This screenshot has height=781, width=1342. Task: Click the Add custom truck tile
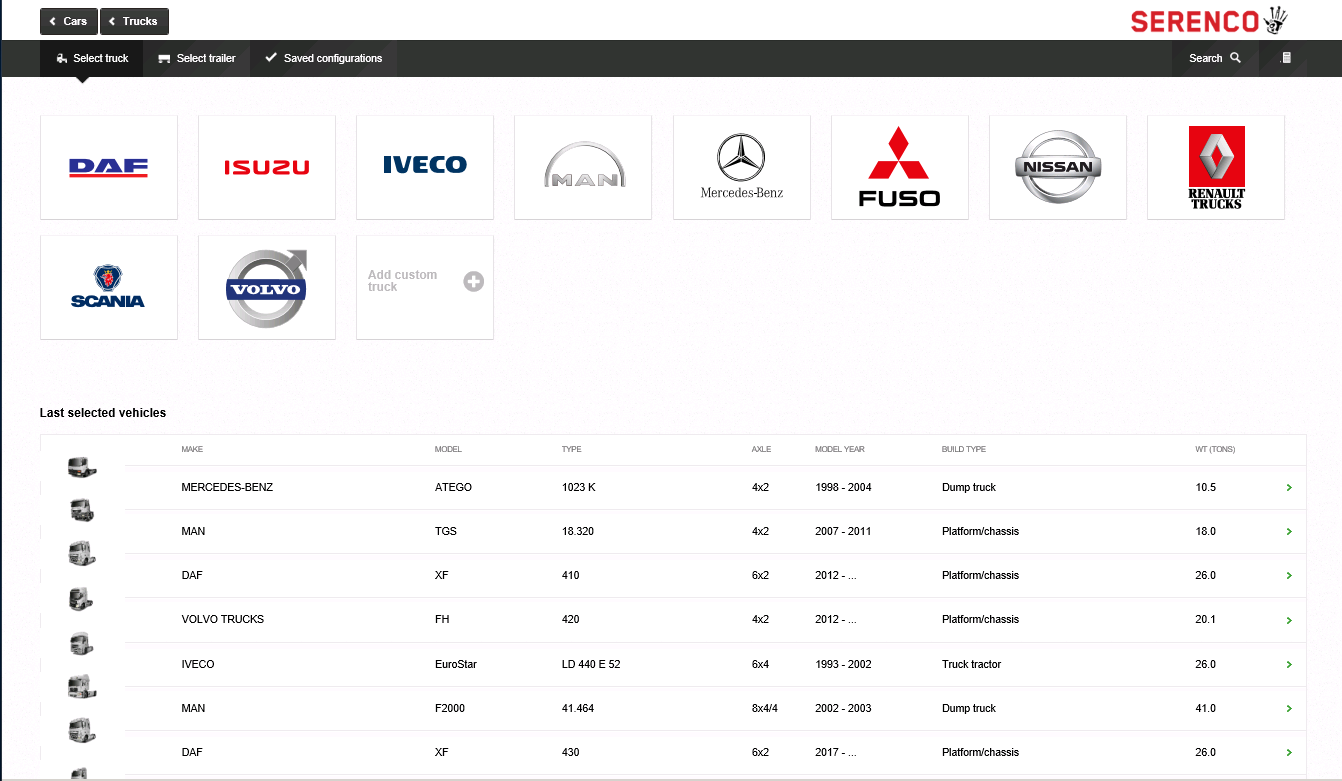pyautogui.click(x=425, y=288)
